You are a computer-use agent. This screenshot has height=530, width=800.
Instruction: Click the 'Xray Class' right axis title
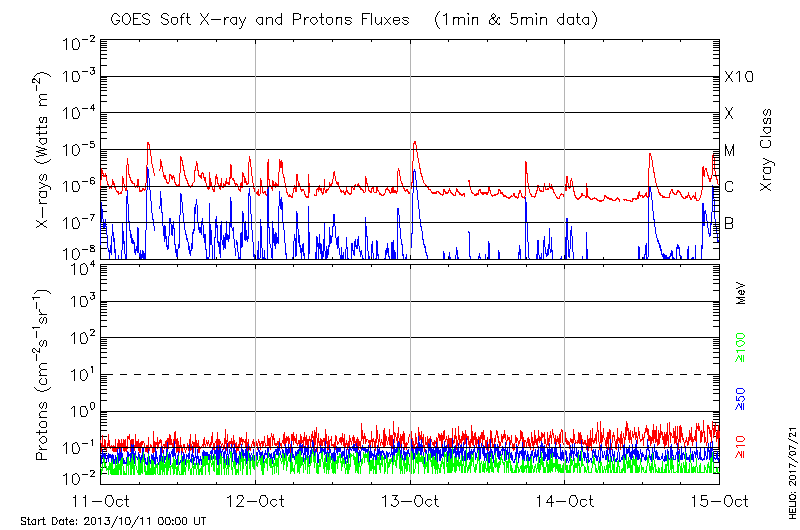[x=767, y=150]
